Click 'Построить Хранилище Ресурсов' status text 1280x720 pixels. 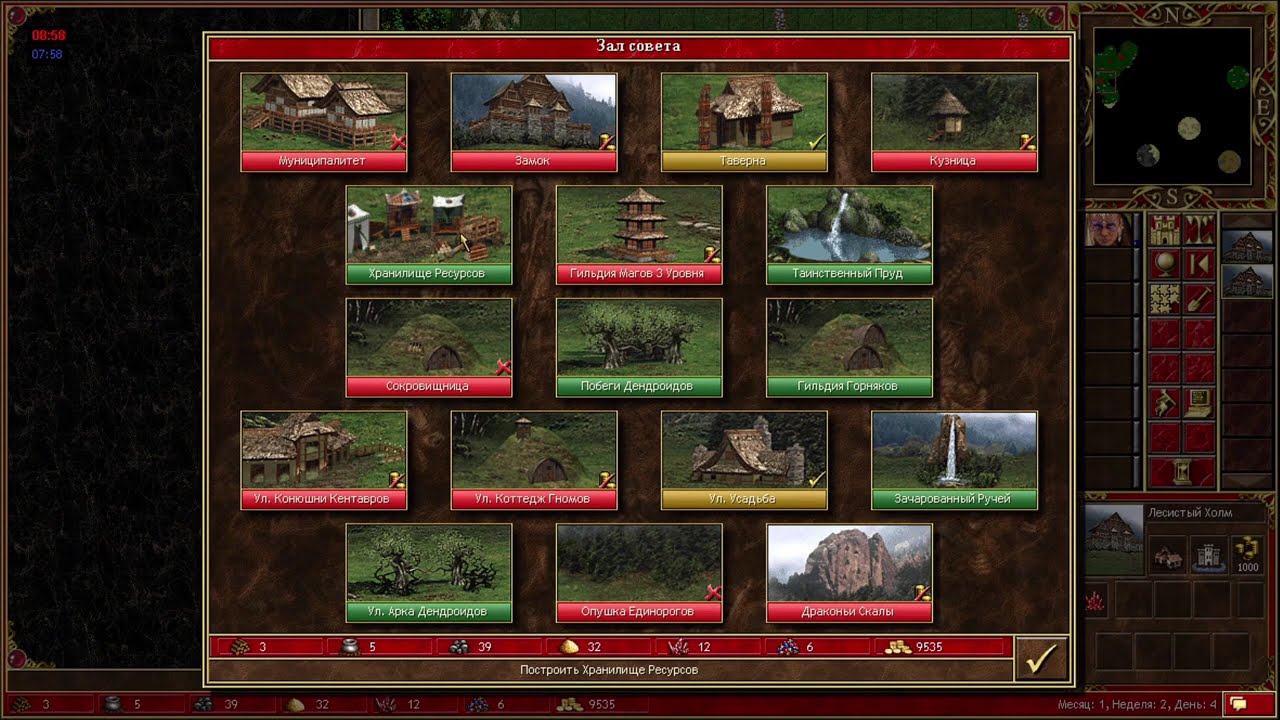[609, 670]
